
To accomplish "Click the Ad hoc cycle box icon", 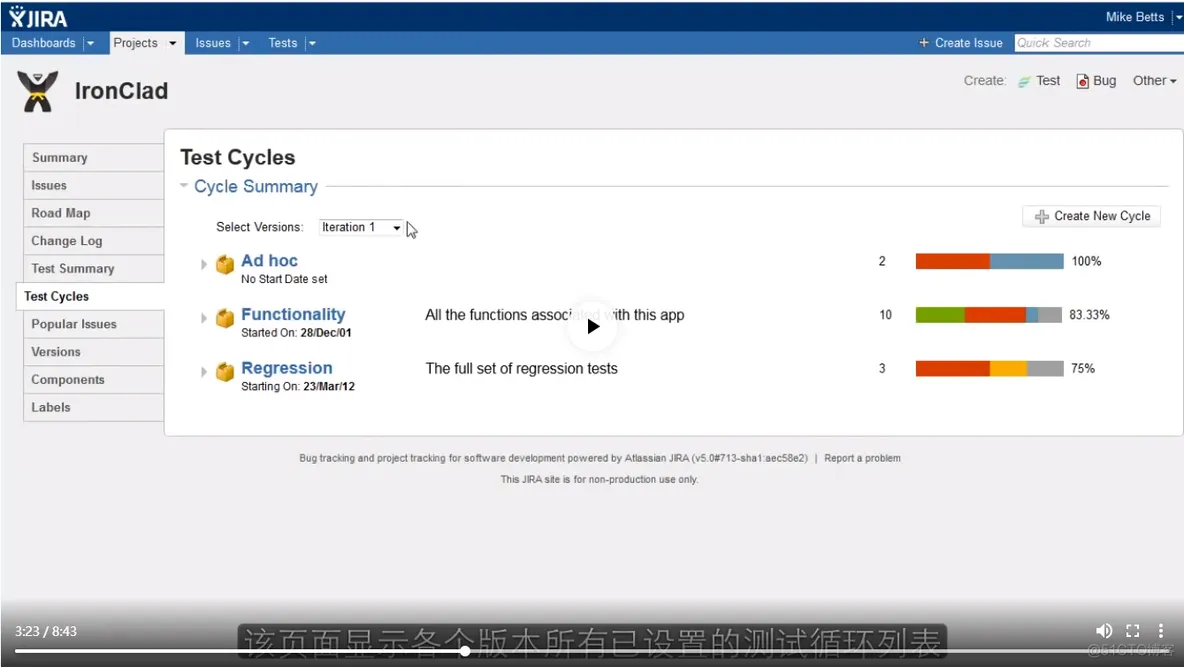I will (x=225, y=264).
